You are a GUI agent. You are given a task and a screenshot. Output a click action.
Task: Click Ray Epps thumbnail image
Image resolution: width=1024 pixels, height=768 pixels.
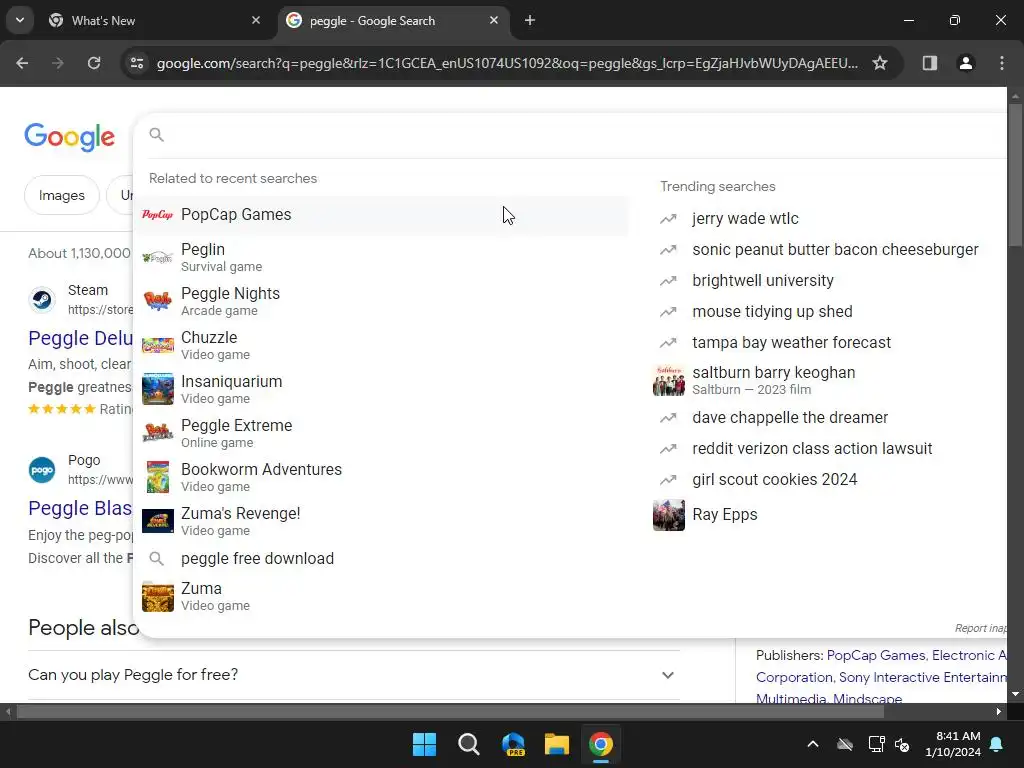click(669, 515)
